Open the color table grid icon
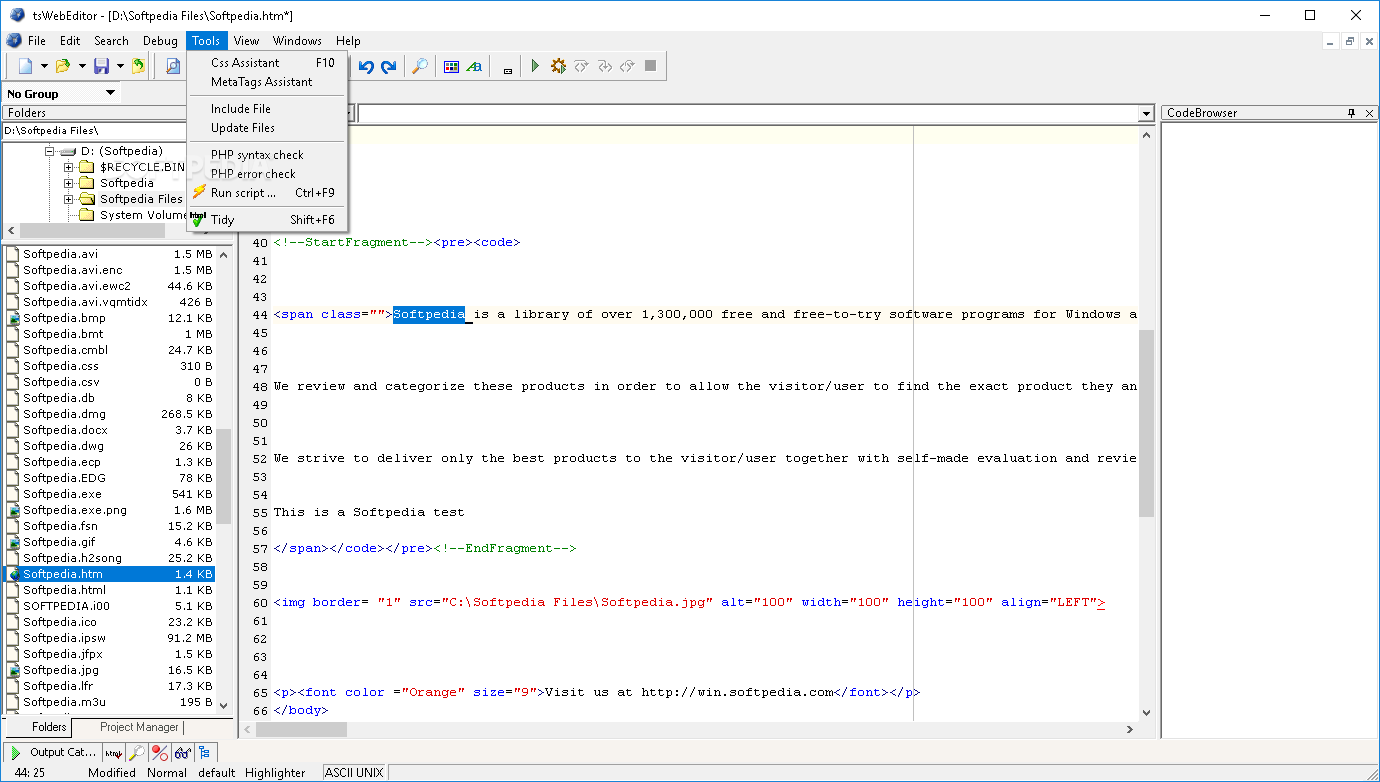Image resolution: width=1380 pixels, height=782 pixels. coord(452,66)
